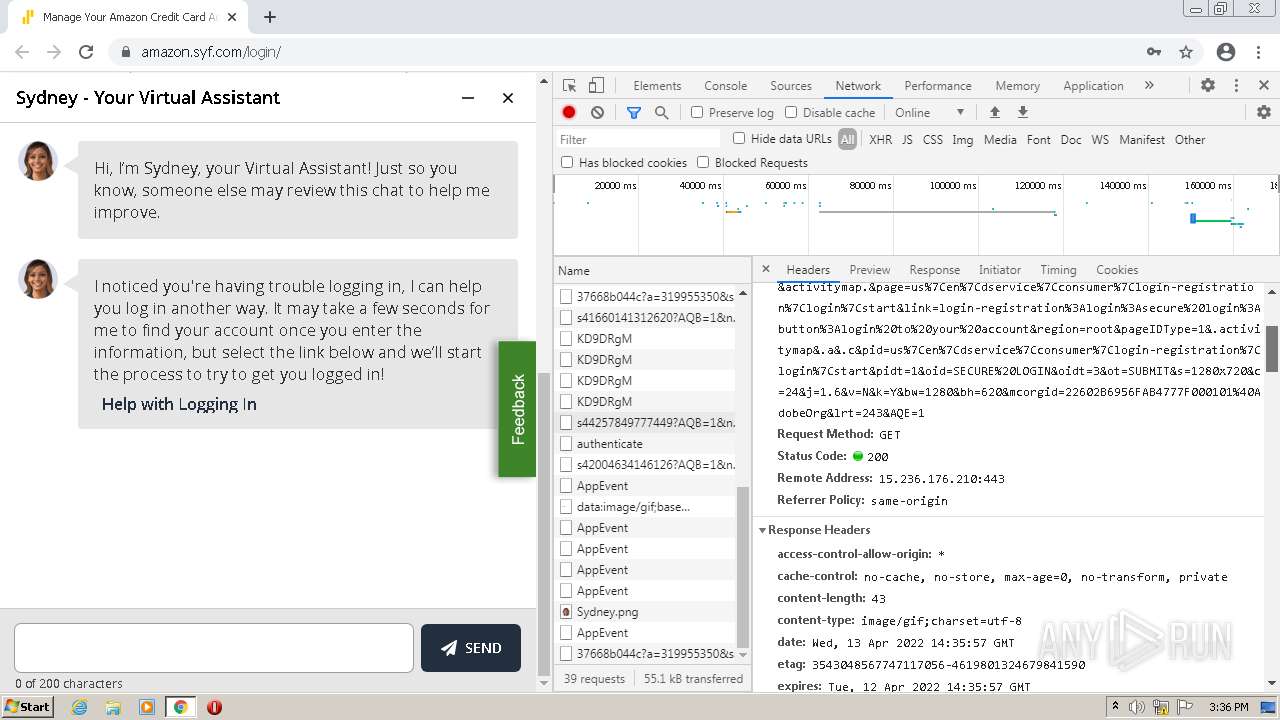Open network settings gear icon

pos(1263,113)
